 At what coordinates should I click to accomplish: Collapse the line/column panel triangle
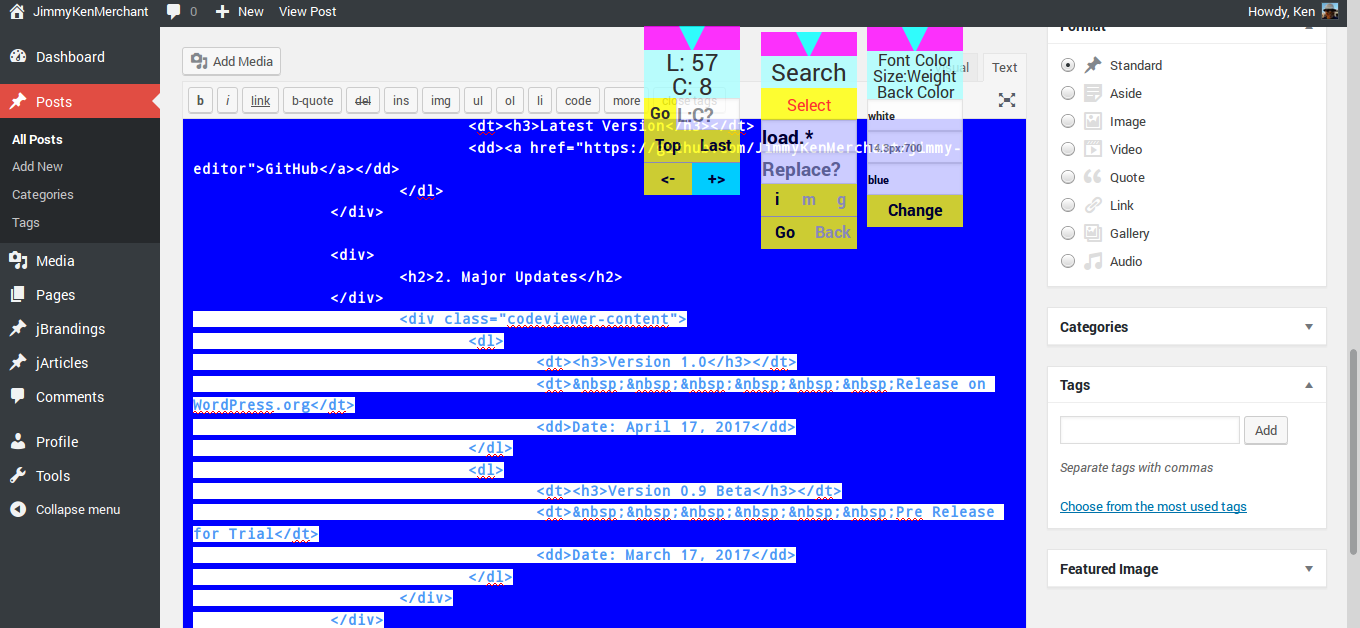point(692,38)
